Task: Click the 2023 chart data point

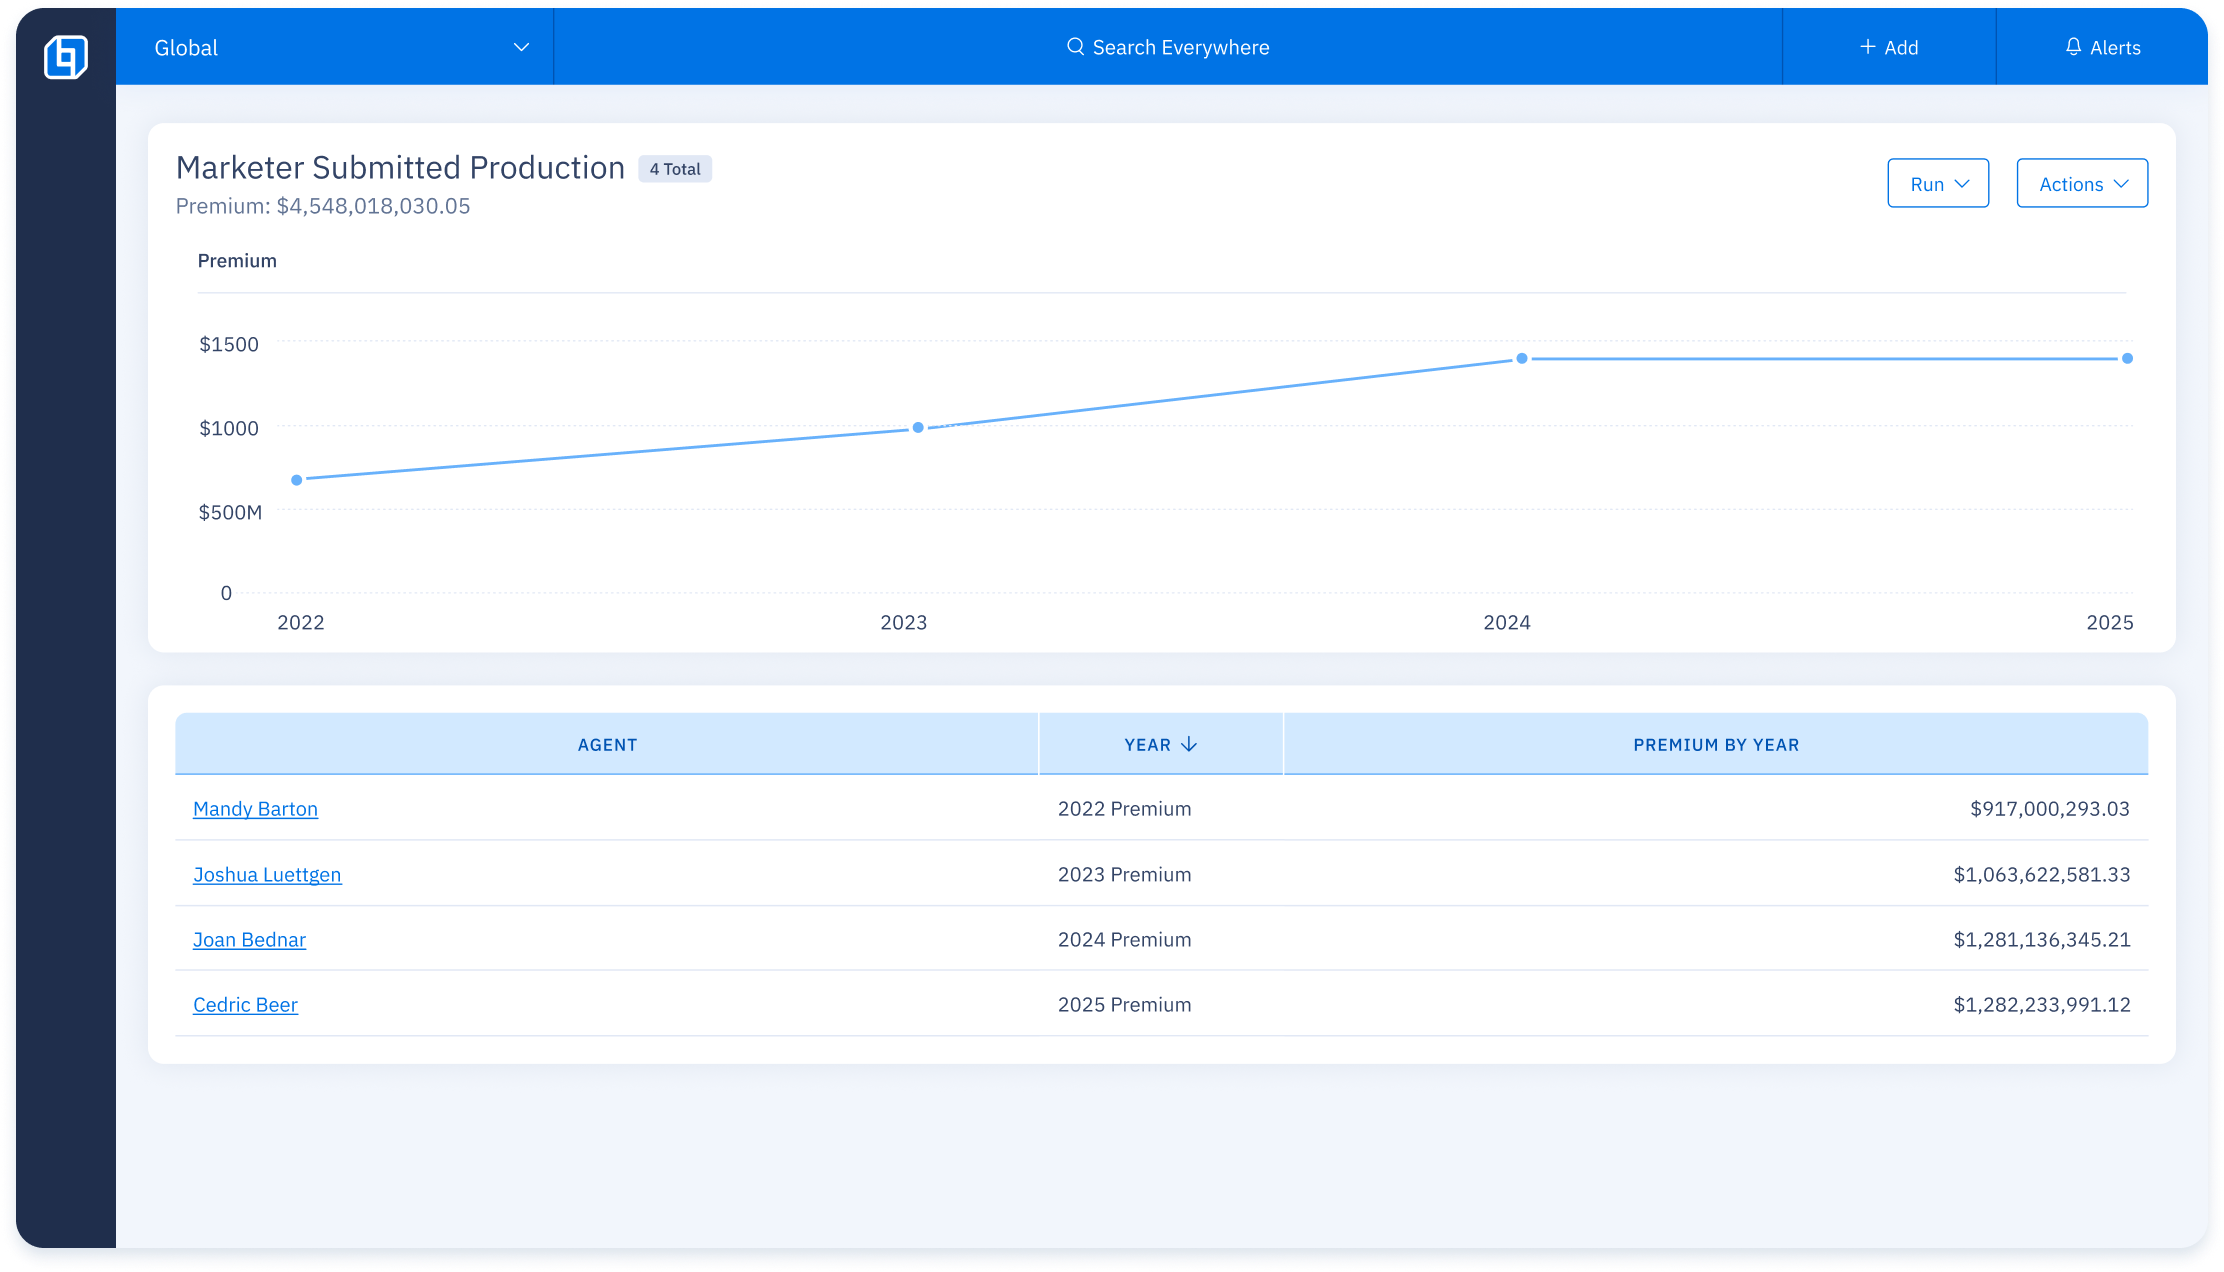Action: click(918, 428)
